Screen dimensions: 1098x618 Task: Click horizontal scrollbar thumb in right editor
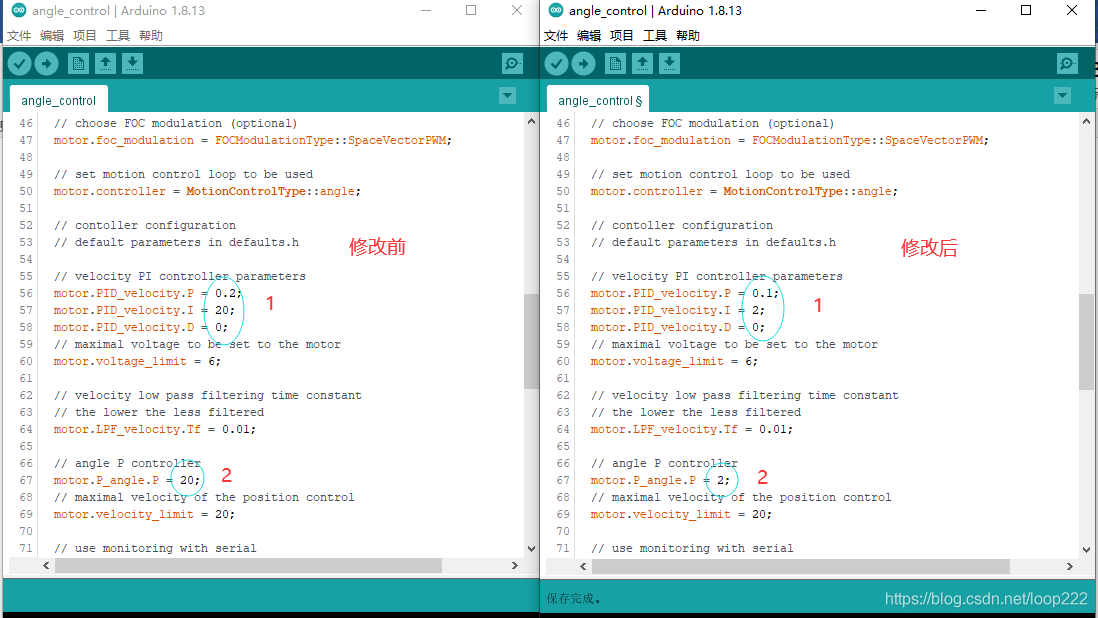pos(801,566)
